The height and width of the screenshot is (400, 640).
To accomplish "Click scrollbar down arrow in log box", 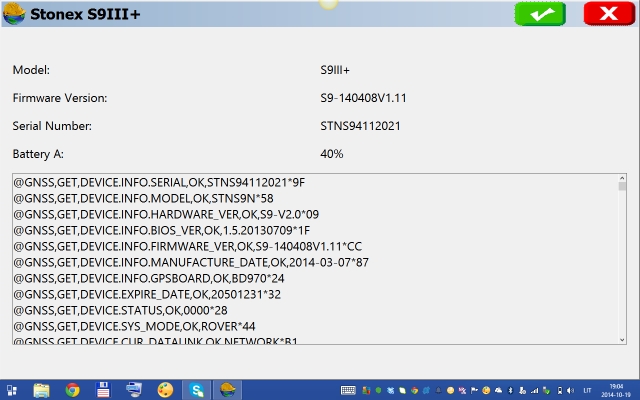I will (622, 340).
